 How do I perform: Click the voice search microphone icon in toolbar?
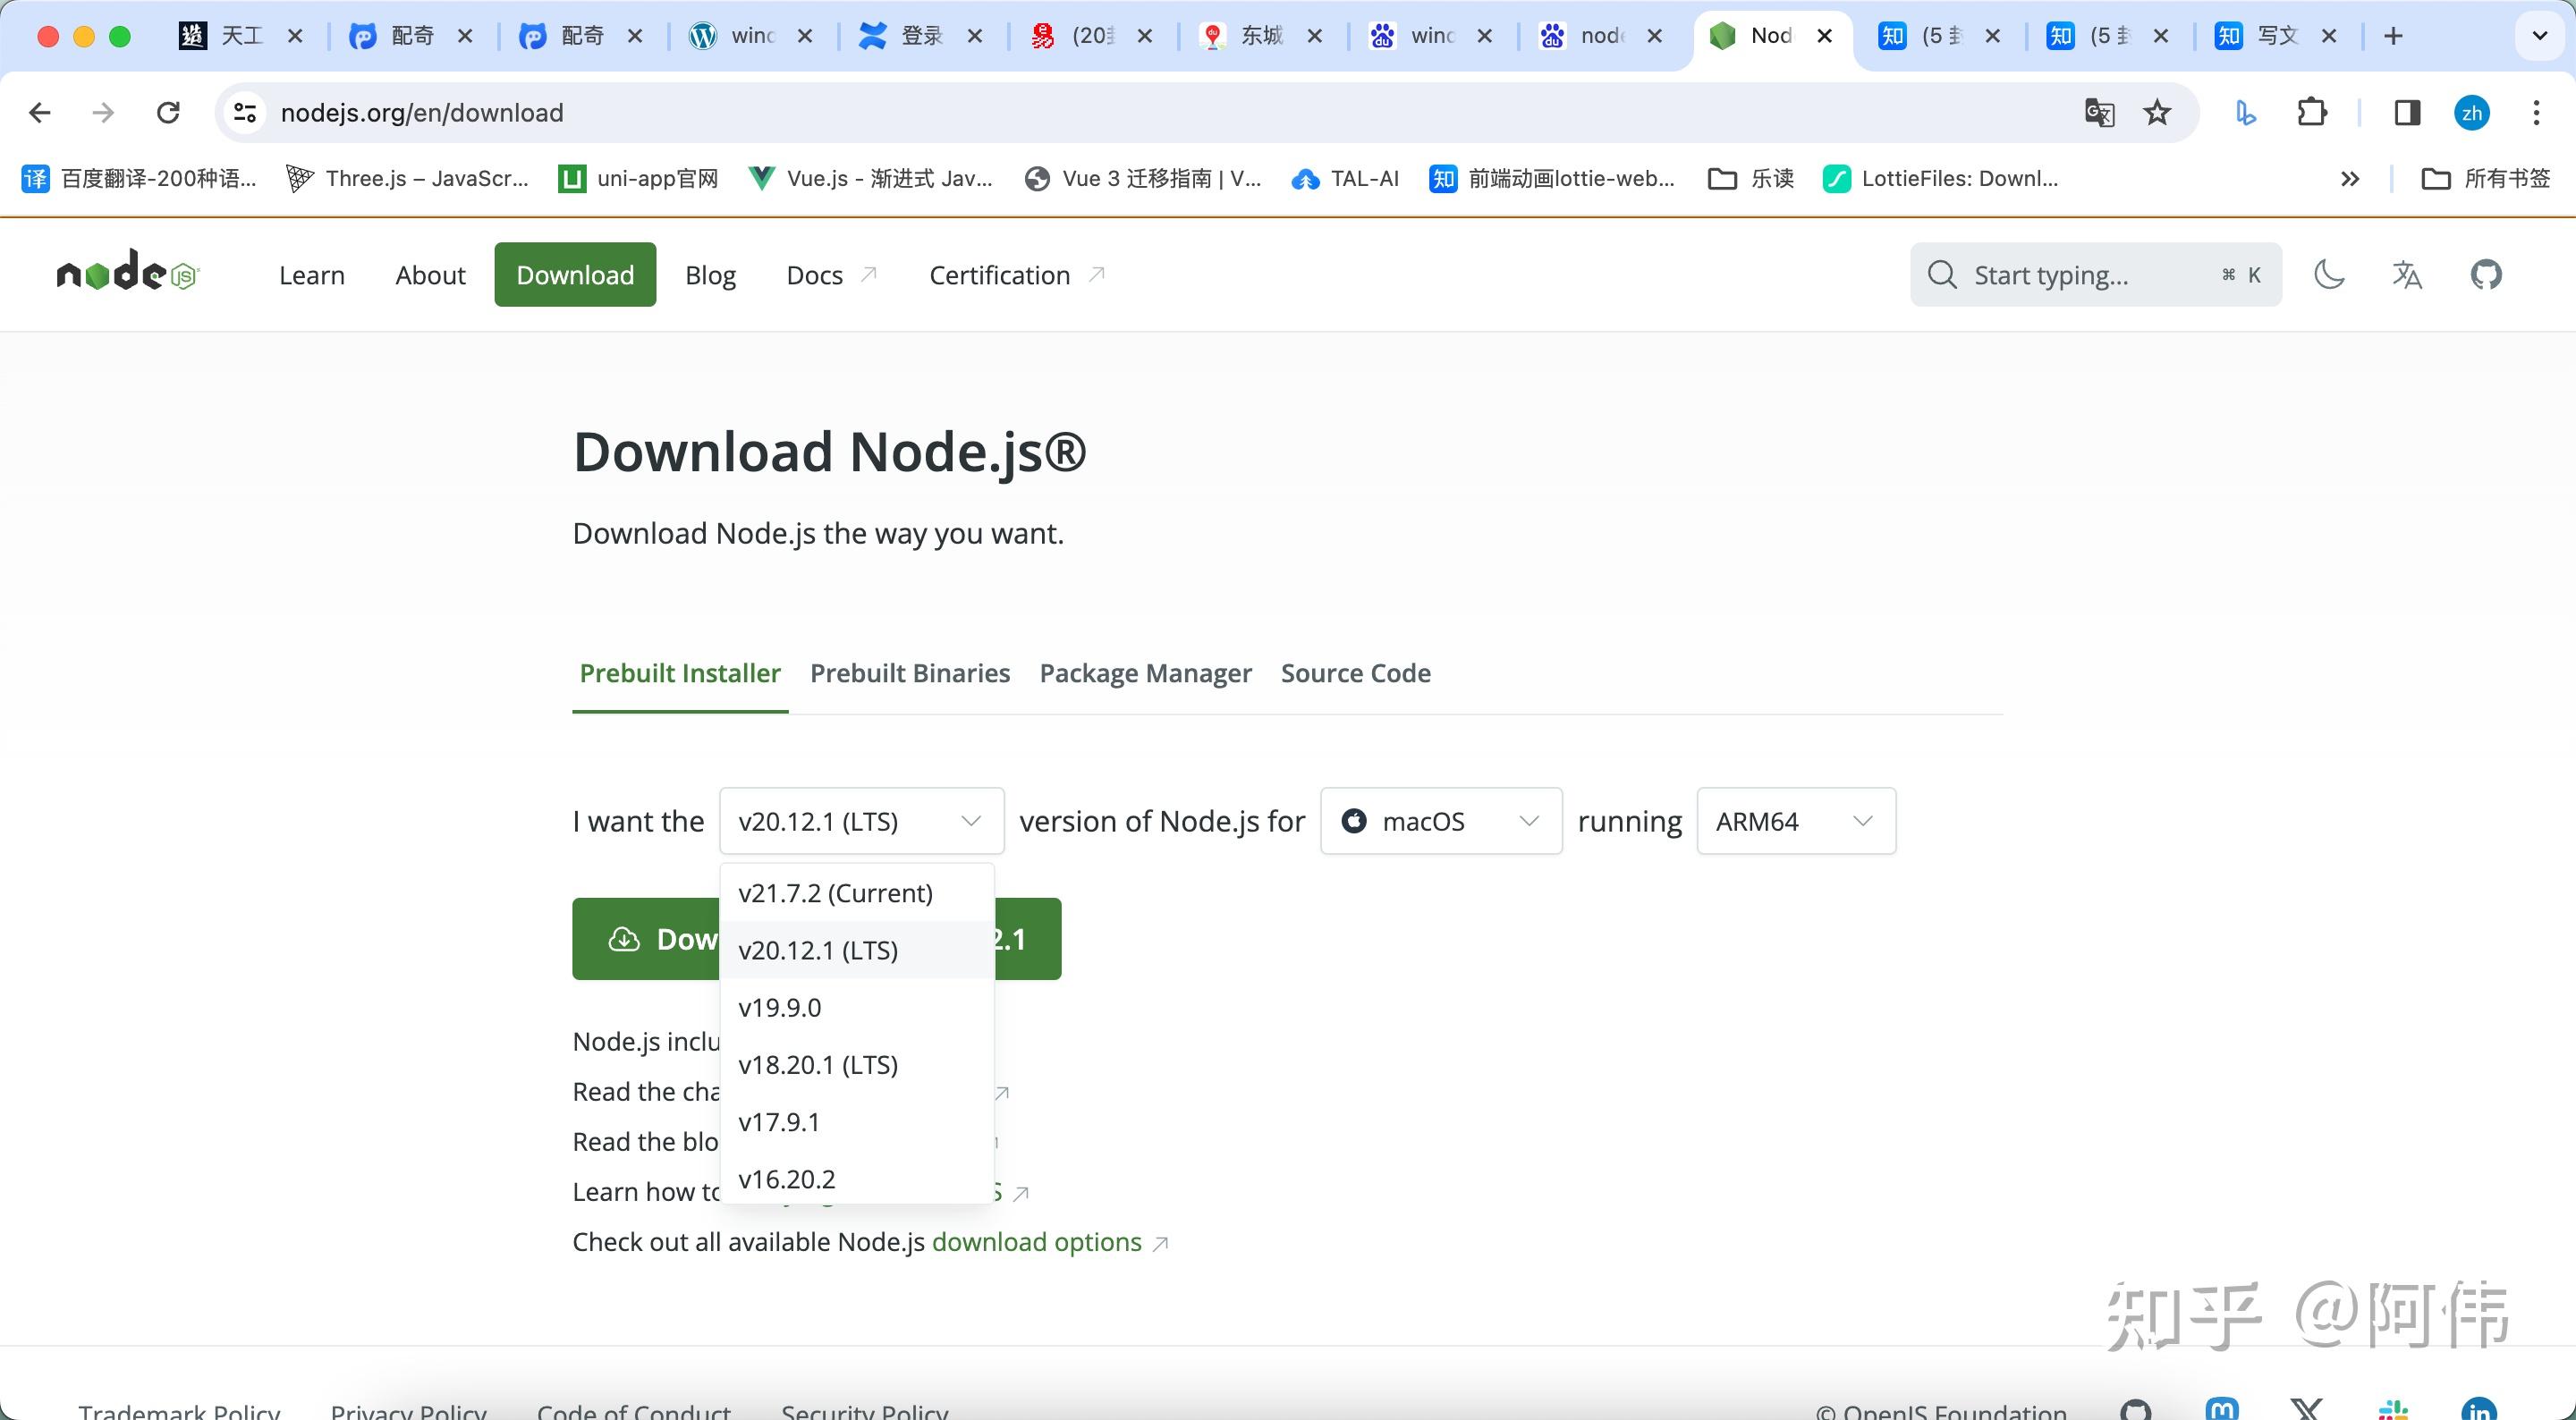click(2245, 112)
